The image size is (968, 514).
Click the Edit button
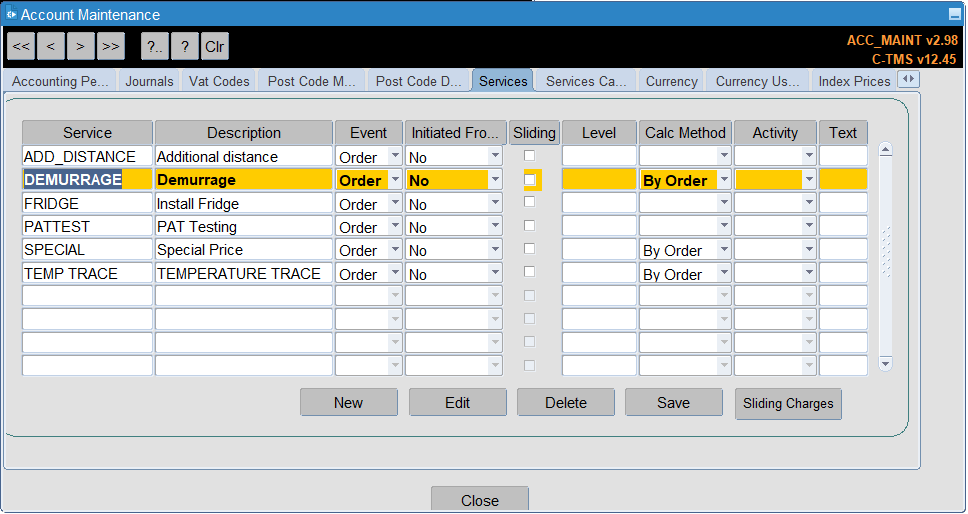pyautogui.click(x=457, y=402)
